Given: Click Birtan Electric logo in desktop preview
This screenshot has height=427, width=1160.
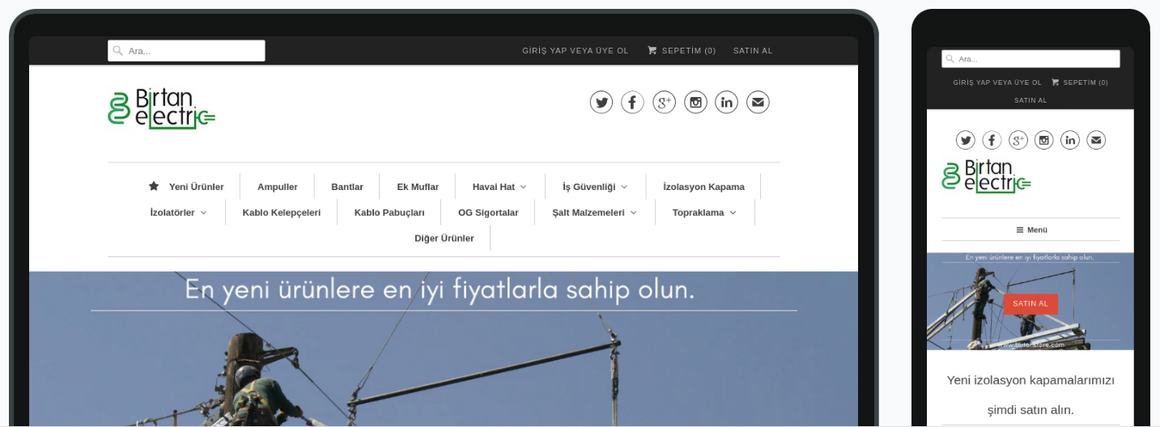Looking at the screenshot, I should pyautogui.click(x=161, y=109).
